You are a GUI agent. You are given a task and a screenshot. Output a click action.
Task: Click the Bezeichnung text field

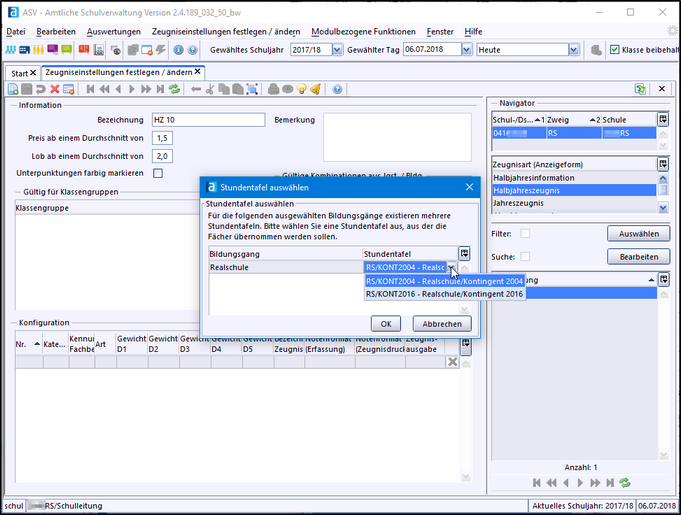click(208, 120)
